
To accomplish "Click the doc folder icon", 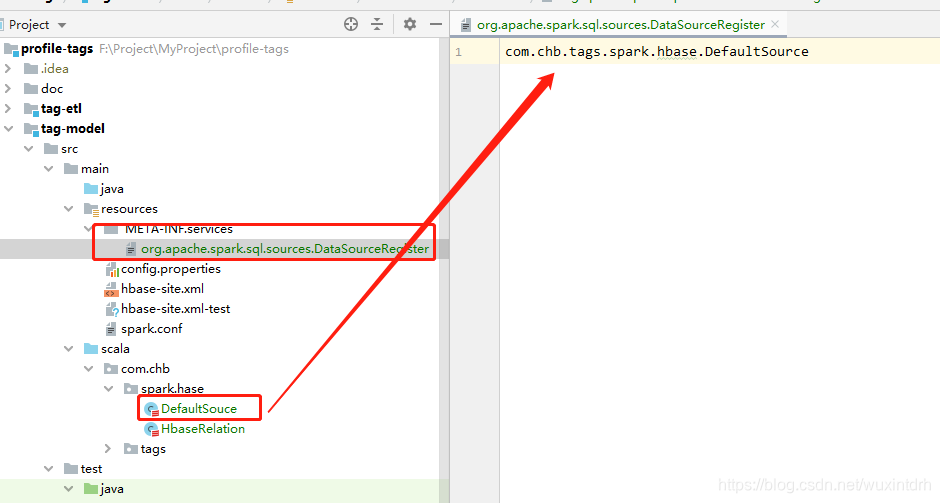I will tap(31, 89).
